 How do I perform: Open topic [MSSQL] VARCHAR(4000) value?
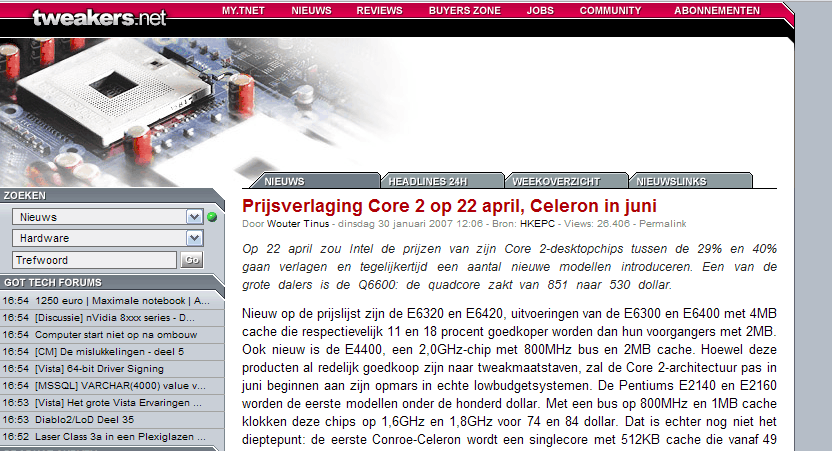point(120,386)
